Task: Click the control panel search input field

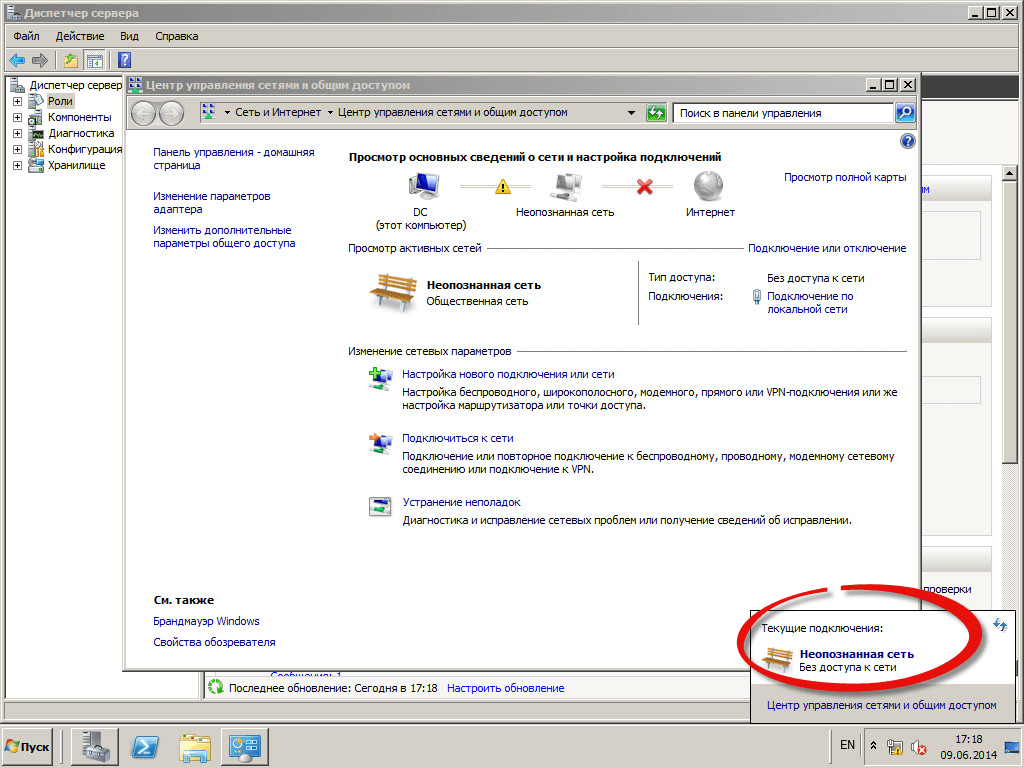Action: coord(781,113)
